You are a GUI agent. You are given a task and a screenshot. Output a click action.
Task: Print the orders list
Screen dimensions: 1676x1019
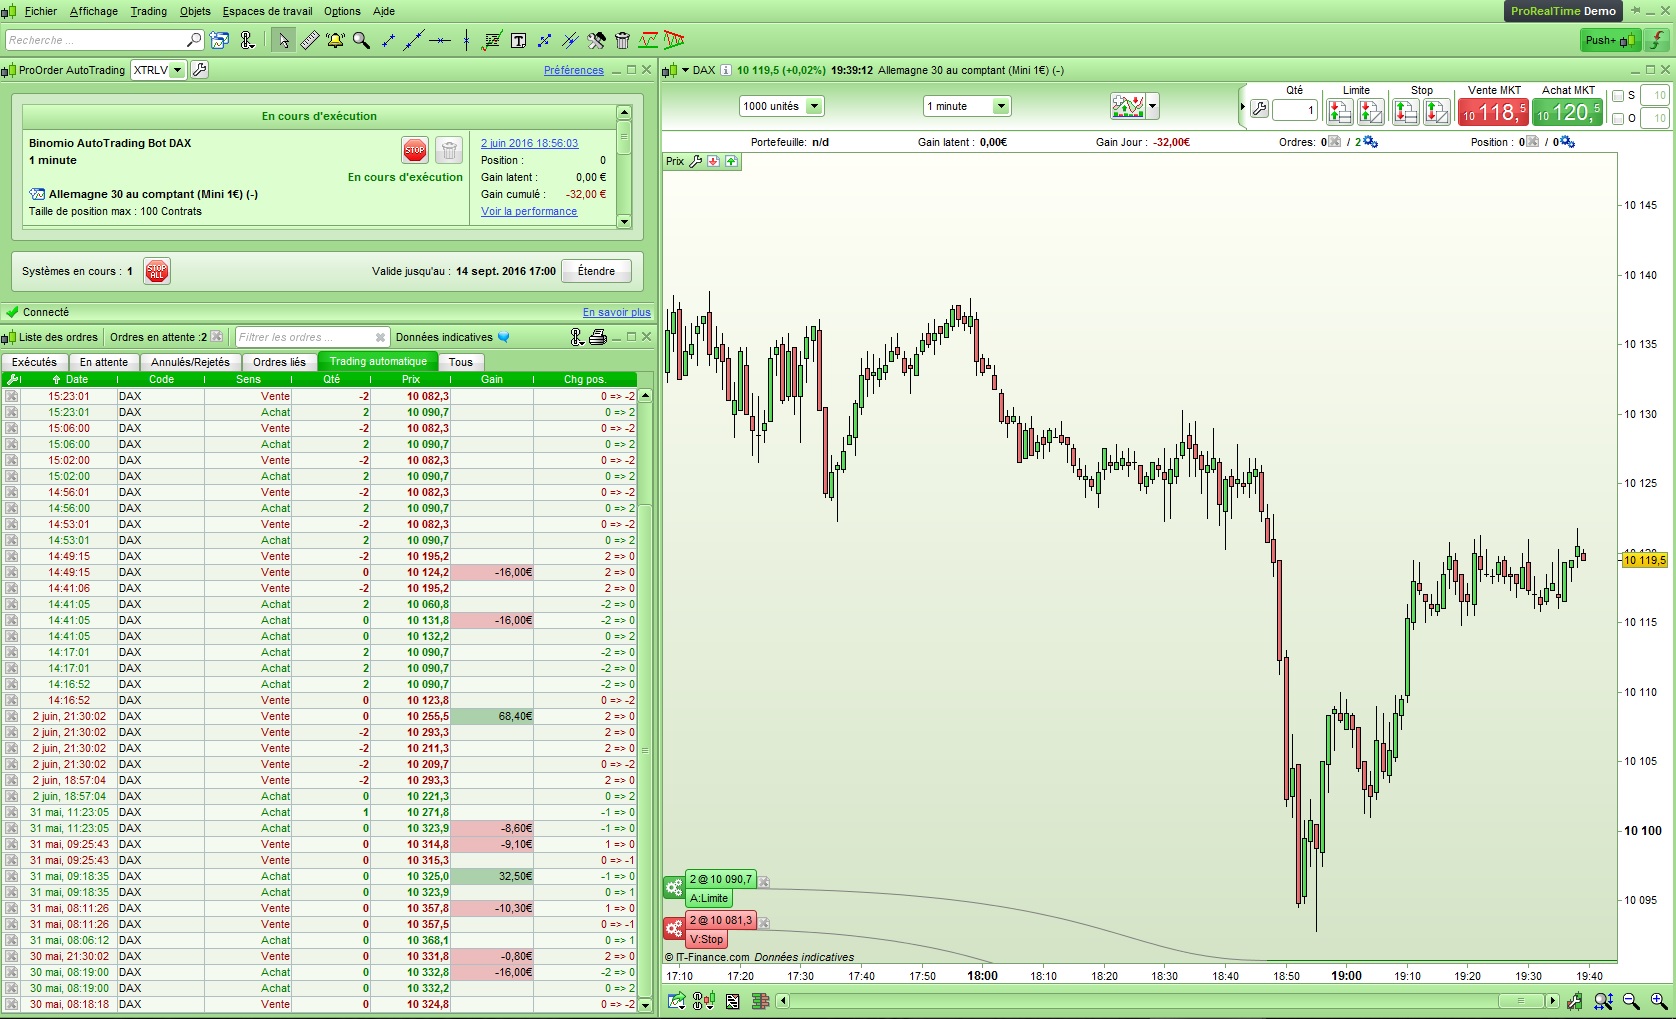[x=598, y=337]
